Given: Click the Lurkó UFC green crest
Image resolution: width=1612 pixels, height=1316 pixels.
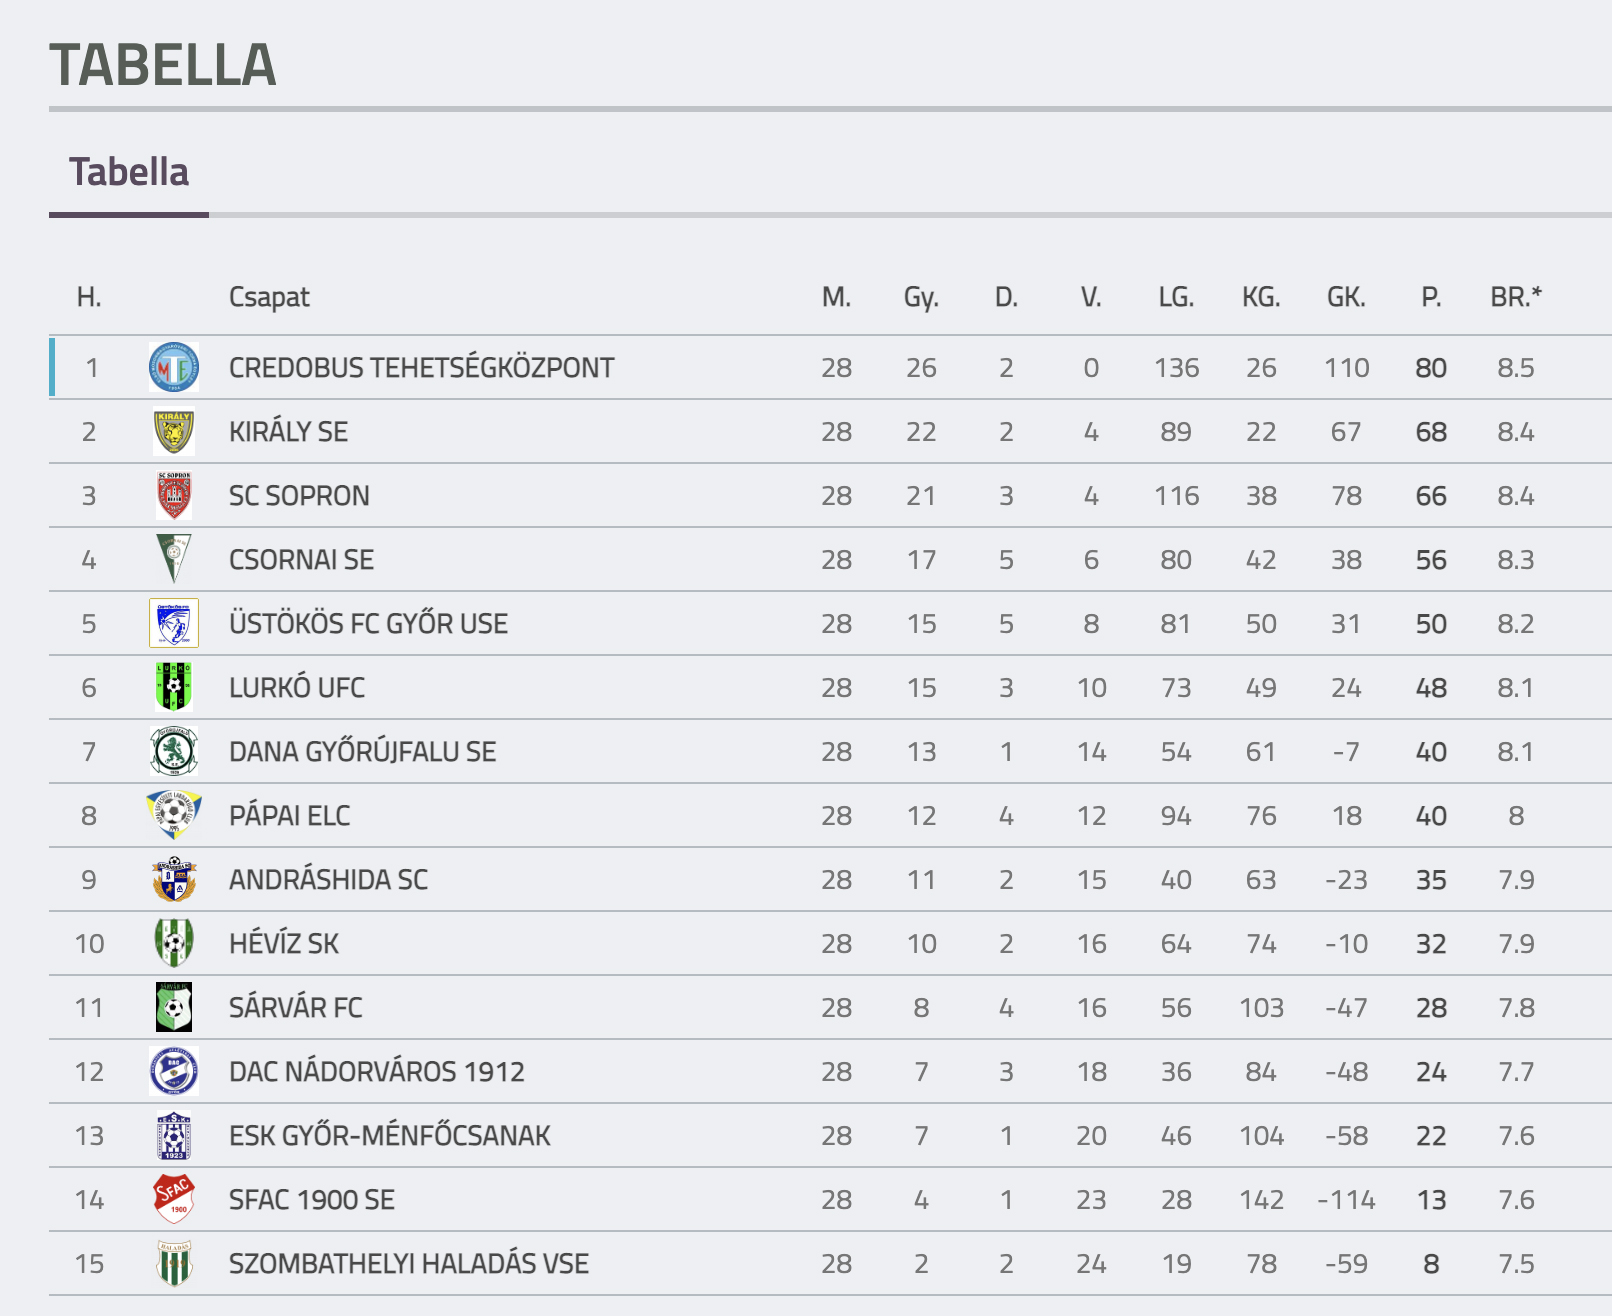Looking at the screenshot, I should pos(174,687).
